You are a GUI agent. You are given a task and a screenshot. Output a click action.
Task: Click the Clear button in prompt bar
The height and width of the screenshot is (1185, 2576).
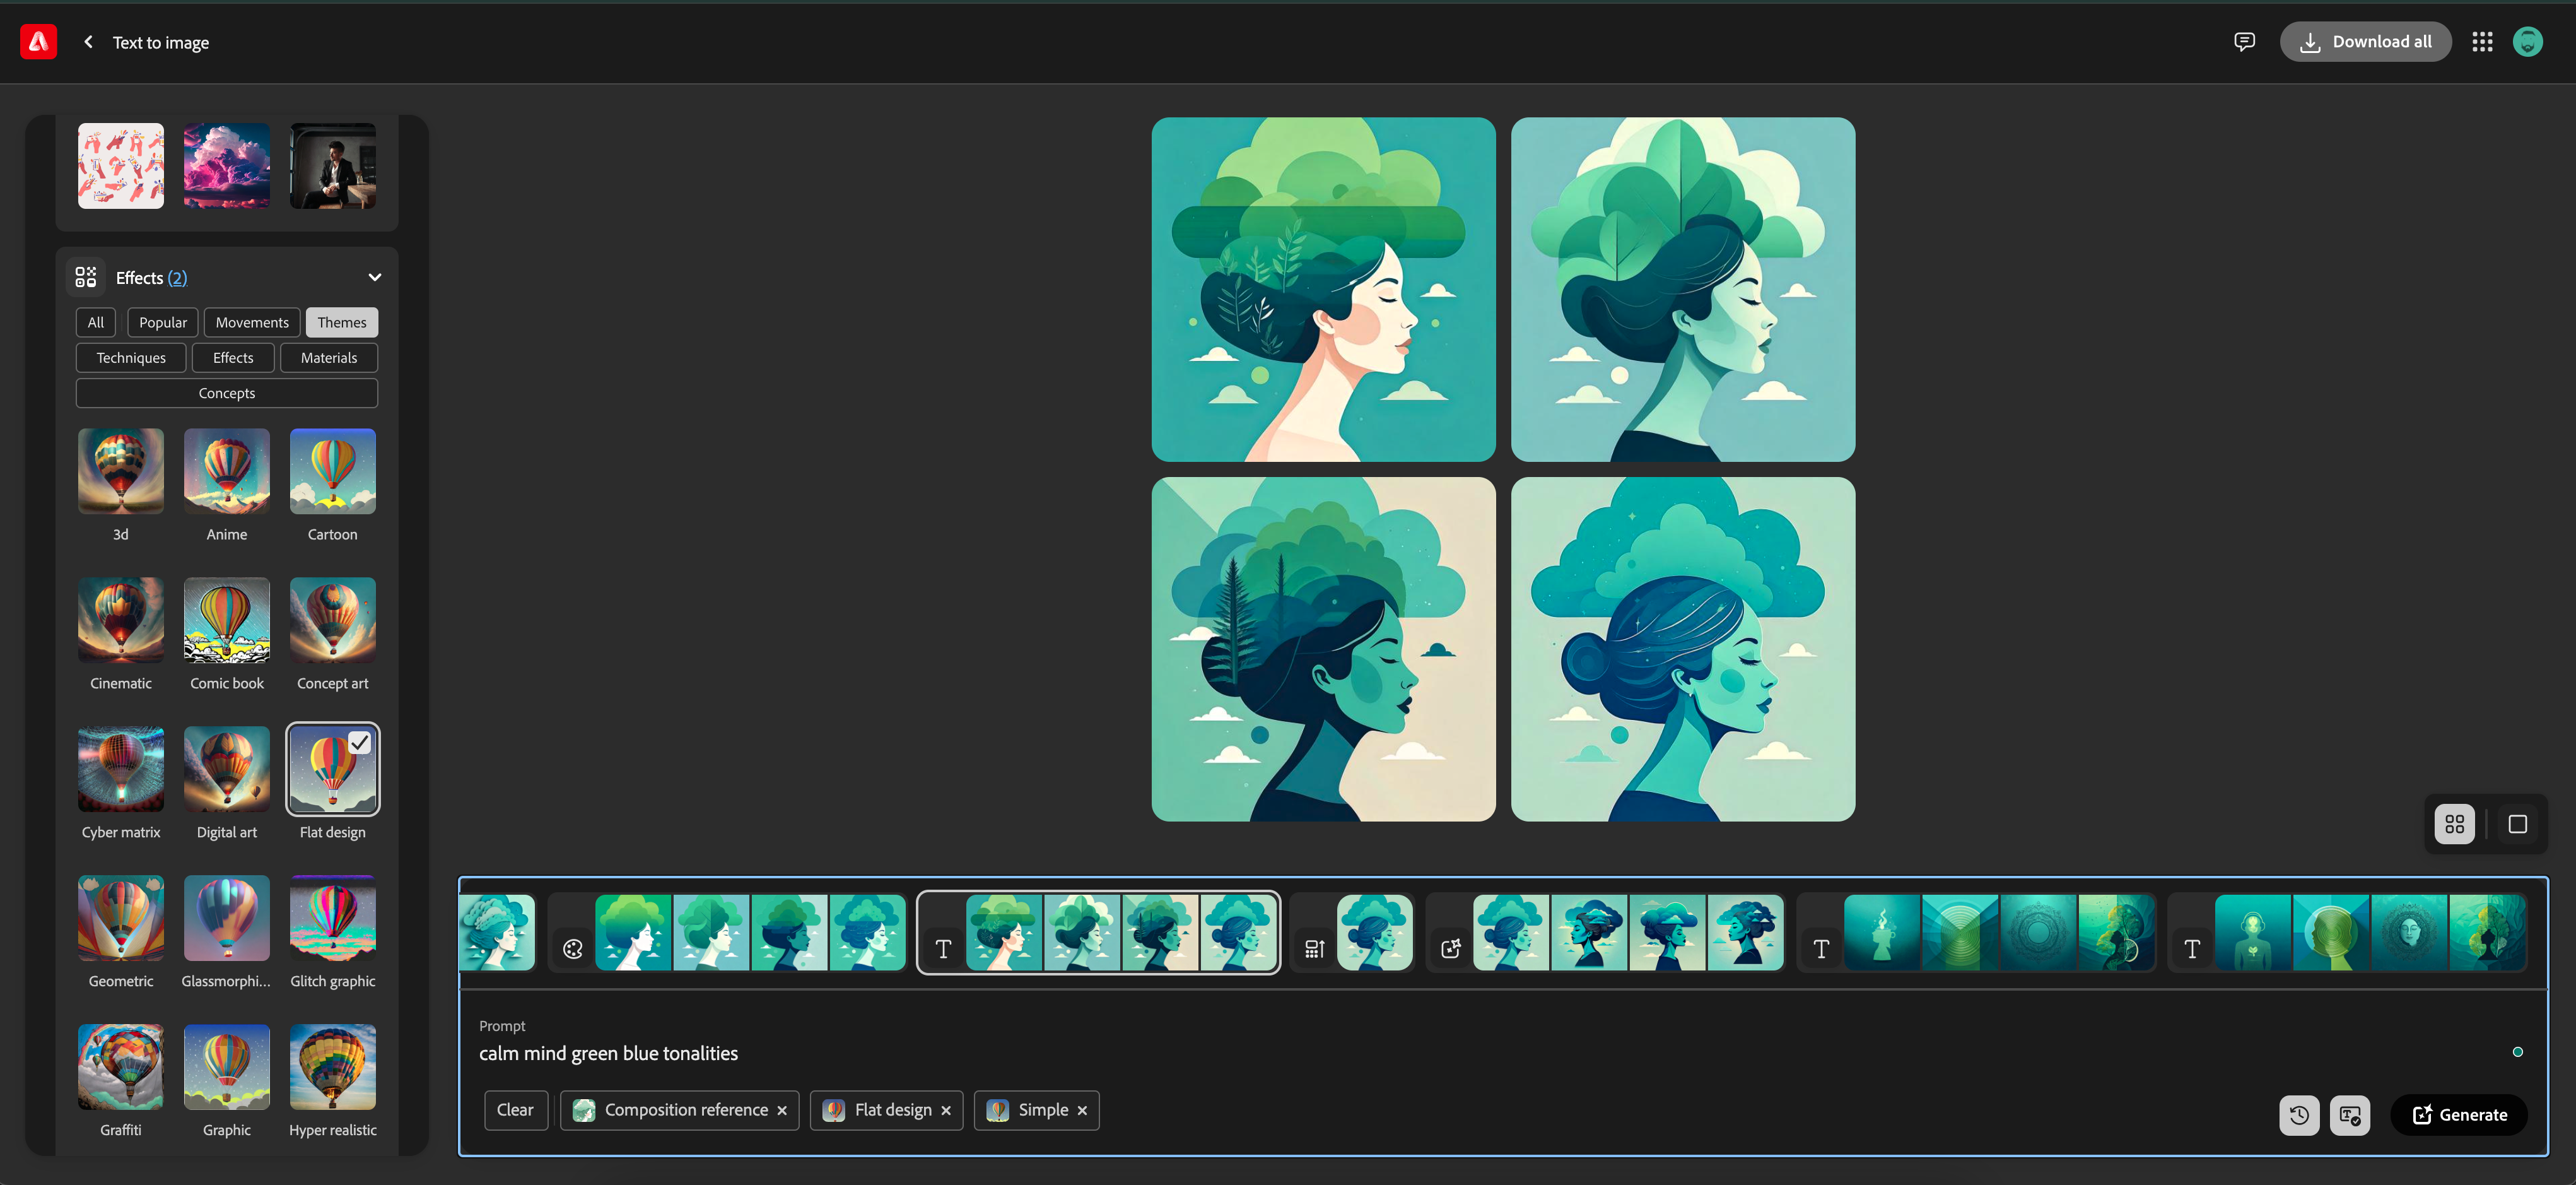[515, 1110]
